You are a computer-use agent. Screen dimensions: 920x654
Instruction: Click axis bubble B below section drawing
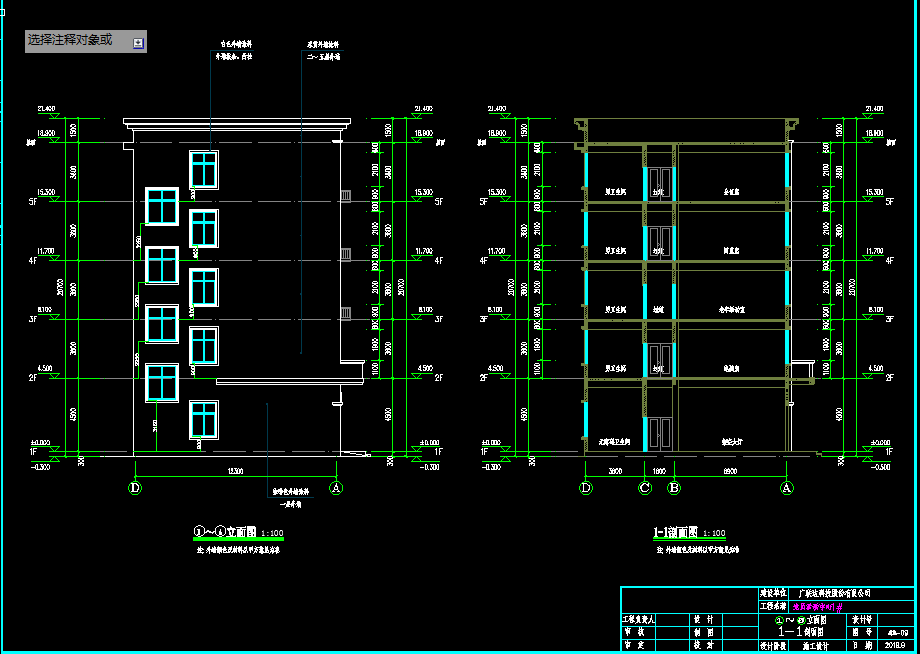pyautogui.click(x=674, y=488)
